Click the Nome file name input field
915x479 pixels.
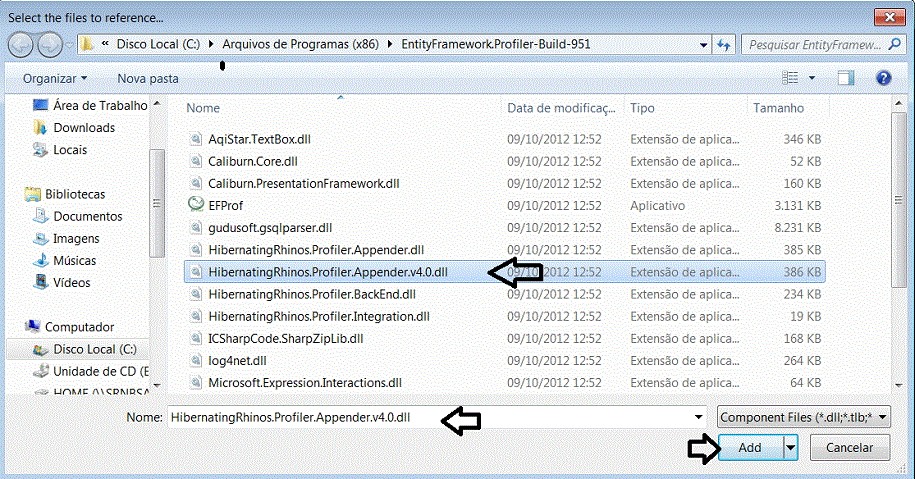(x=436, y=417)
